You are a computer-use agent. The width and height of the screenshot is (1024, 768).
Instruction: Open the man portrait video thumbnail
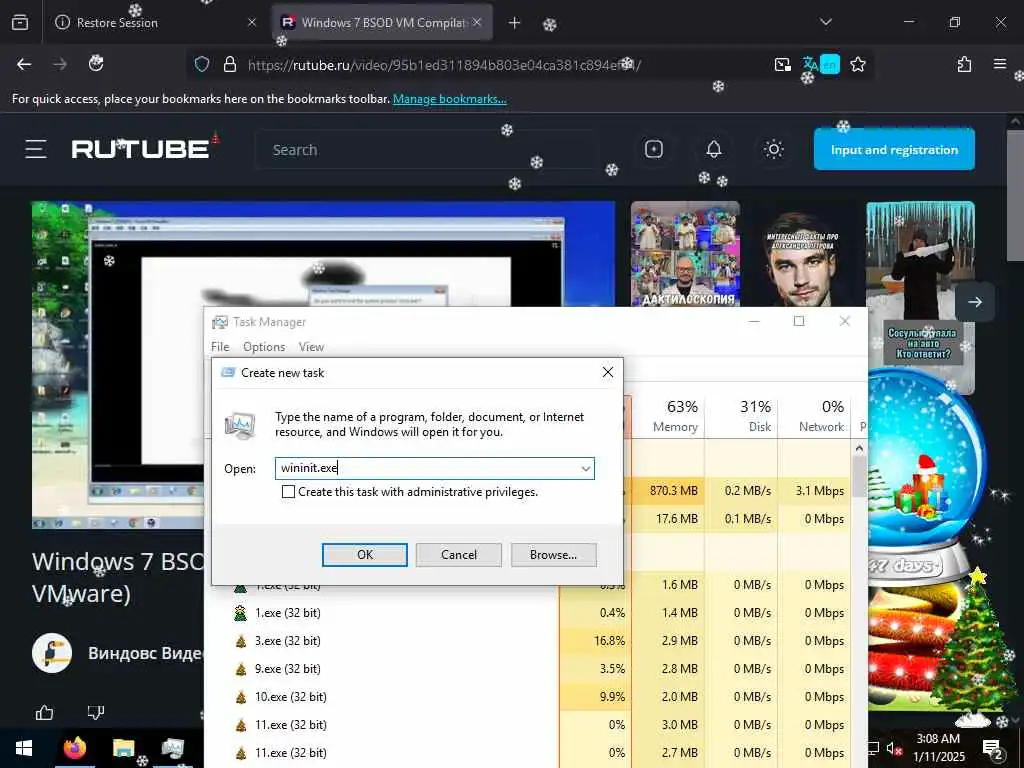pyautogui.click(x=803, y=254)
